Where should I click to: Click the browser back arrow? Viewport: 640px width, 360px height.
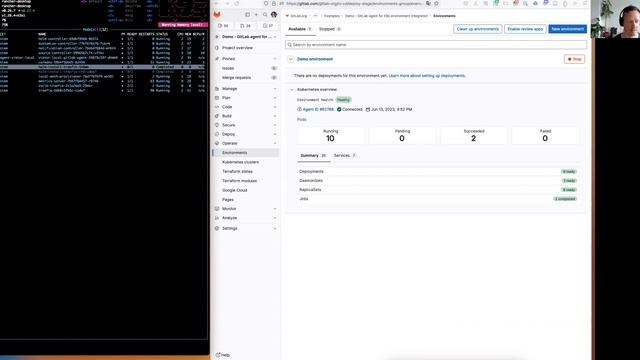pos(217,4)
